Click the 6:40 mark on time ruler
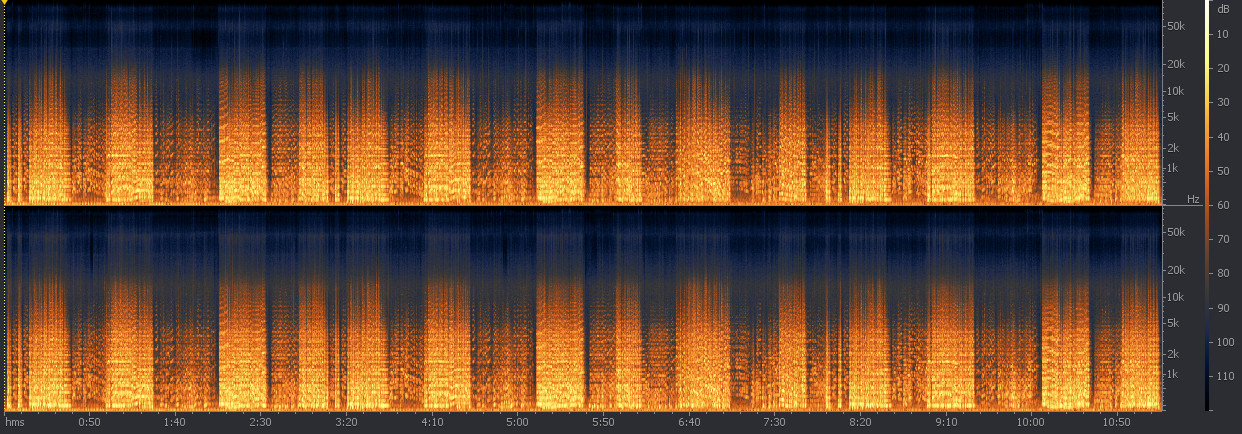The width and height of the screenshot is (1242, 434). (689, 422)
